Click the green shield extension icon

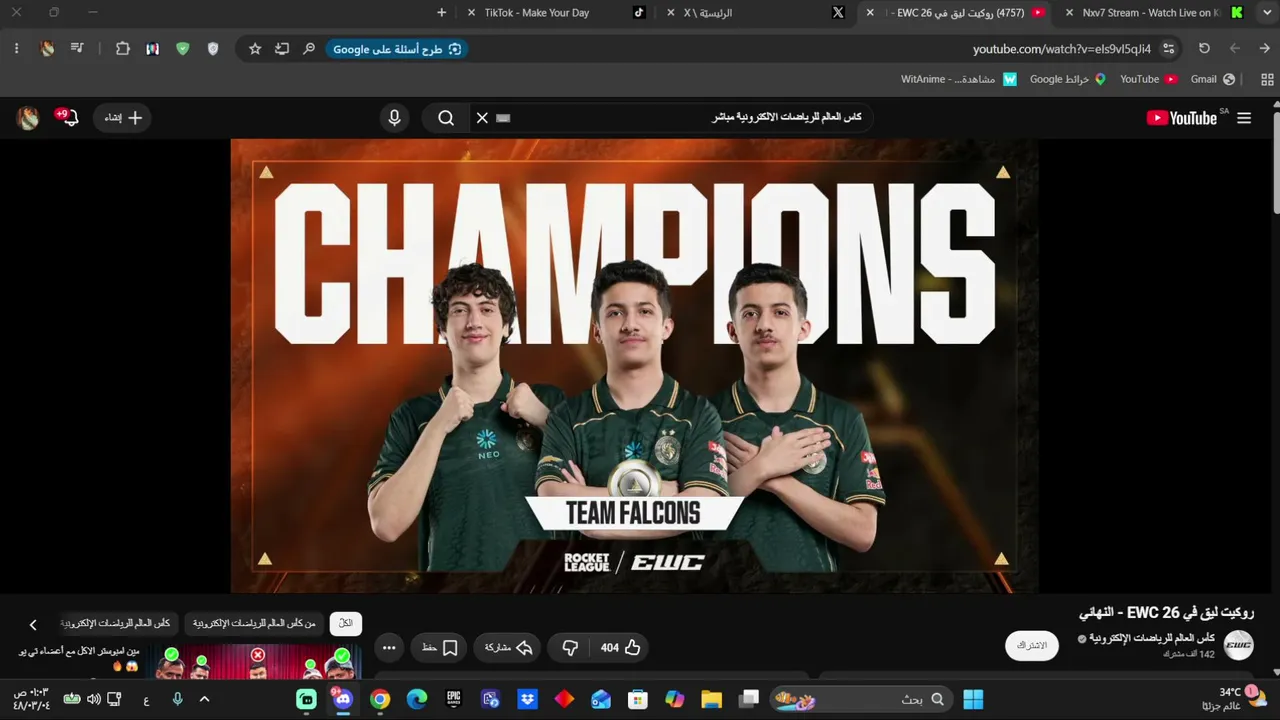point(182,49)
